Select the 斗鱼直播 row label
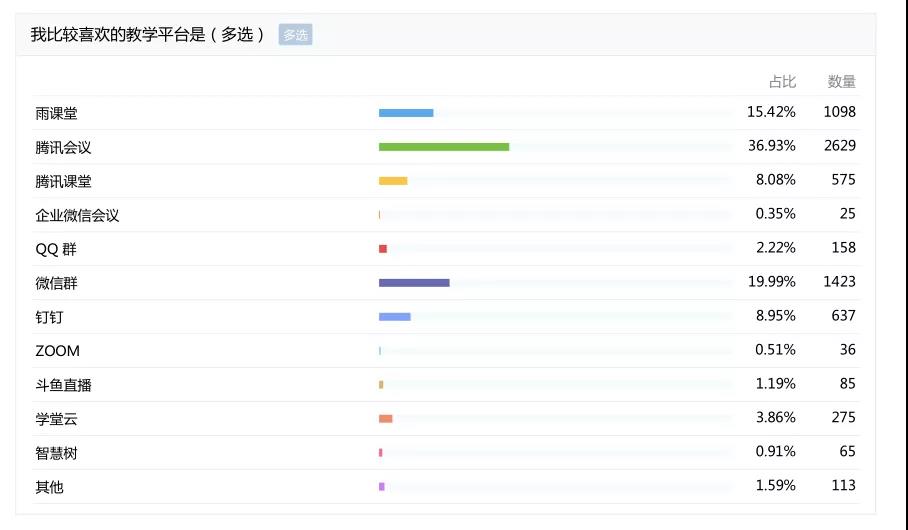The image size is (908, 530). pos(63,385)
